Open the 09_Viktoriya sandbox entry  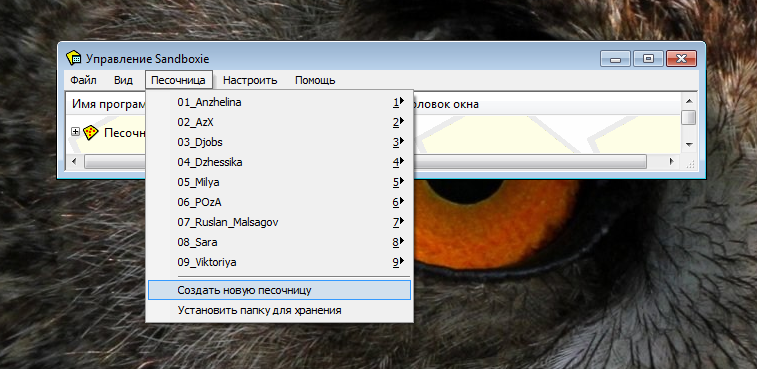(x=280, y=262)
